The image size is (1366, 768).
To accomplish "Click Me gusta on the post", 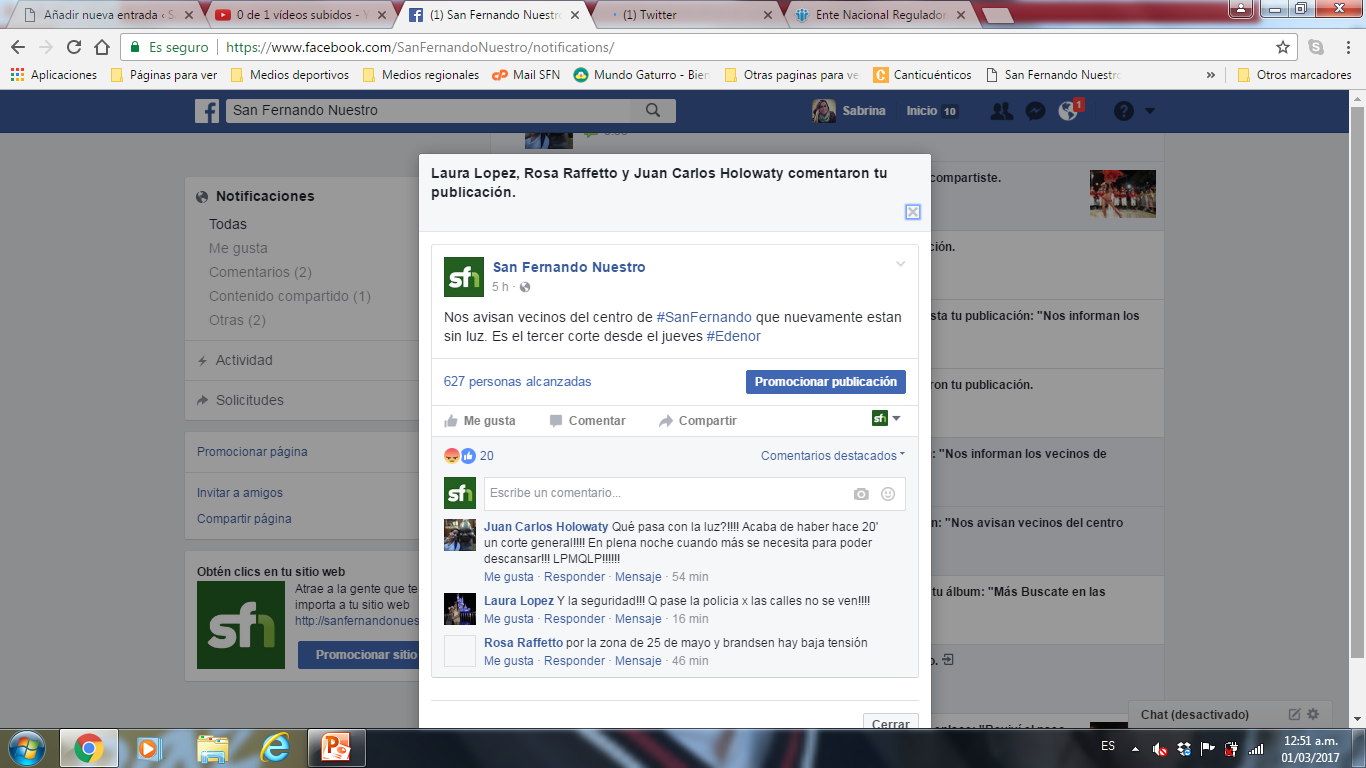I will click(x=480, y=421).
